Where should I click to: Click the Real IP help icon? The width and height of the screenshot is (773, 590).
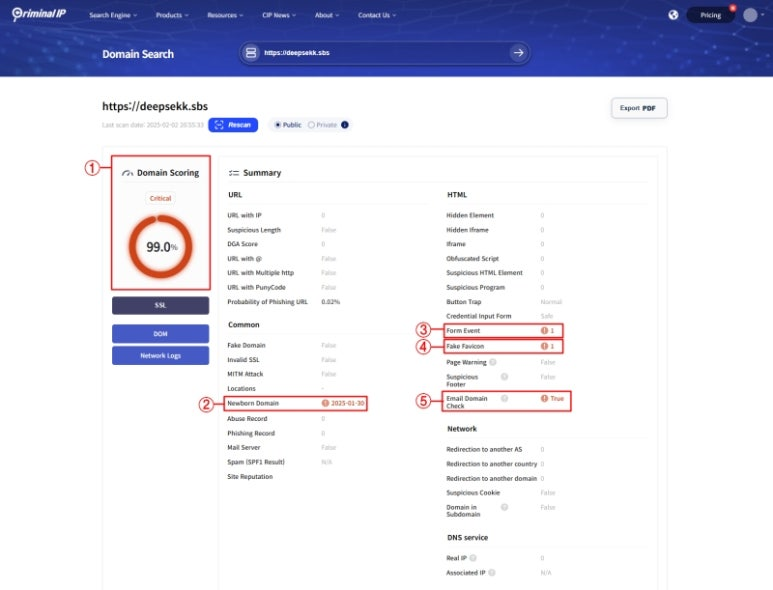tap(473, 558)
